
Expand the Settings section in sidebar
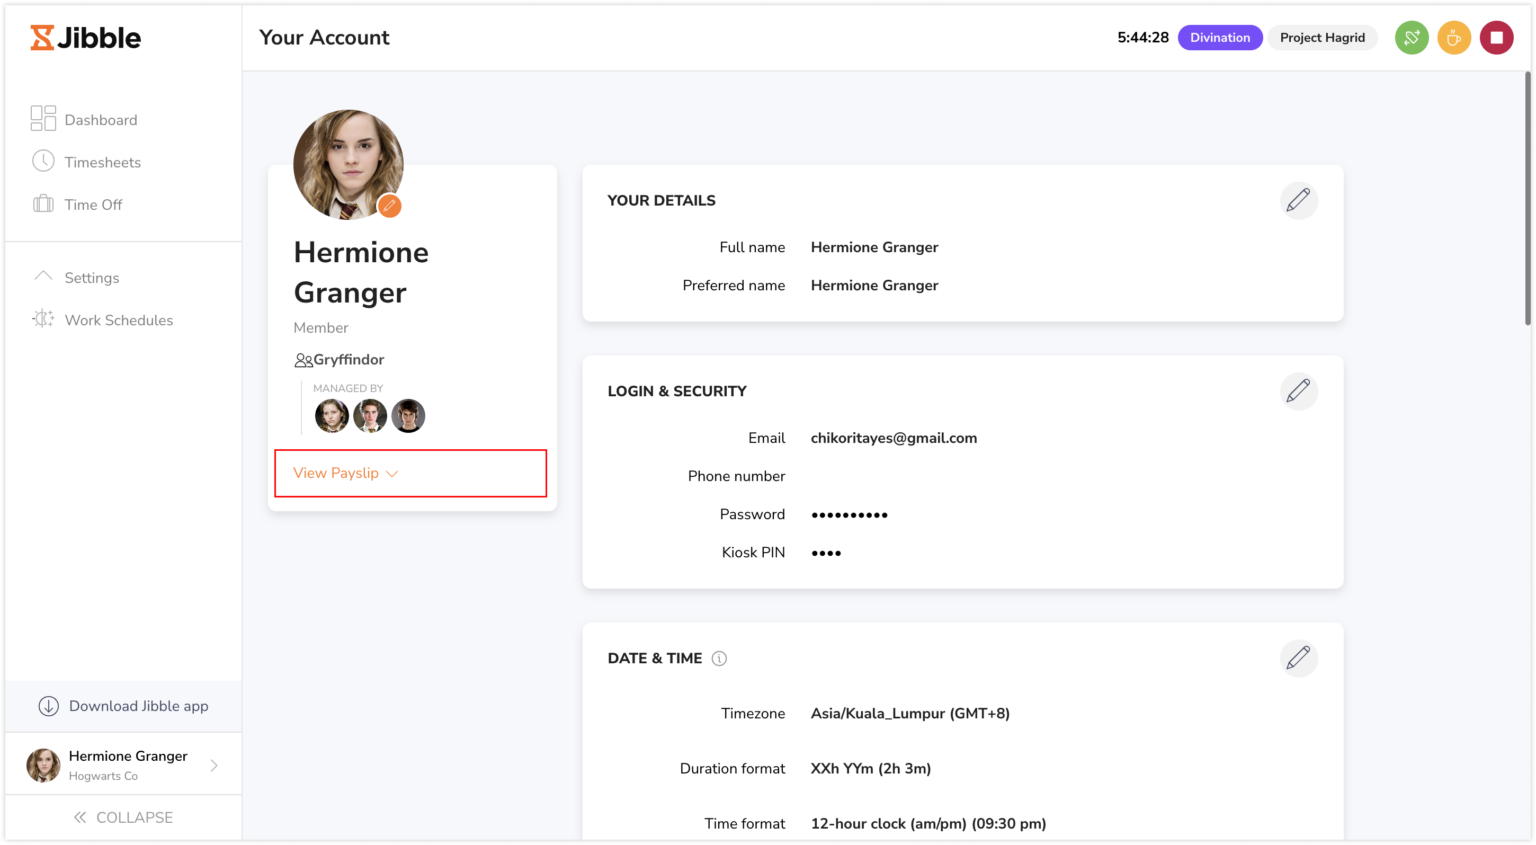[x=91, y=277]
